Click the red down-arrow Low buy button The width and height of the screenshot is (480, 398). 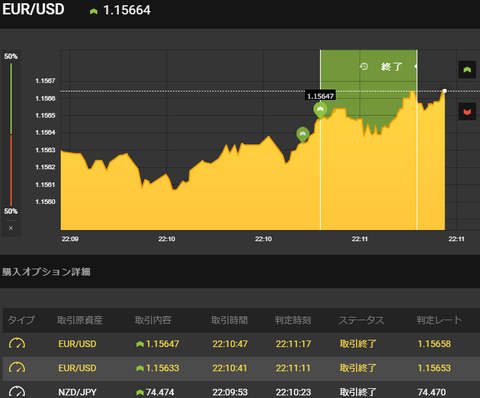pyautogui.click(x=467, y=111)
